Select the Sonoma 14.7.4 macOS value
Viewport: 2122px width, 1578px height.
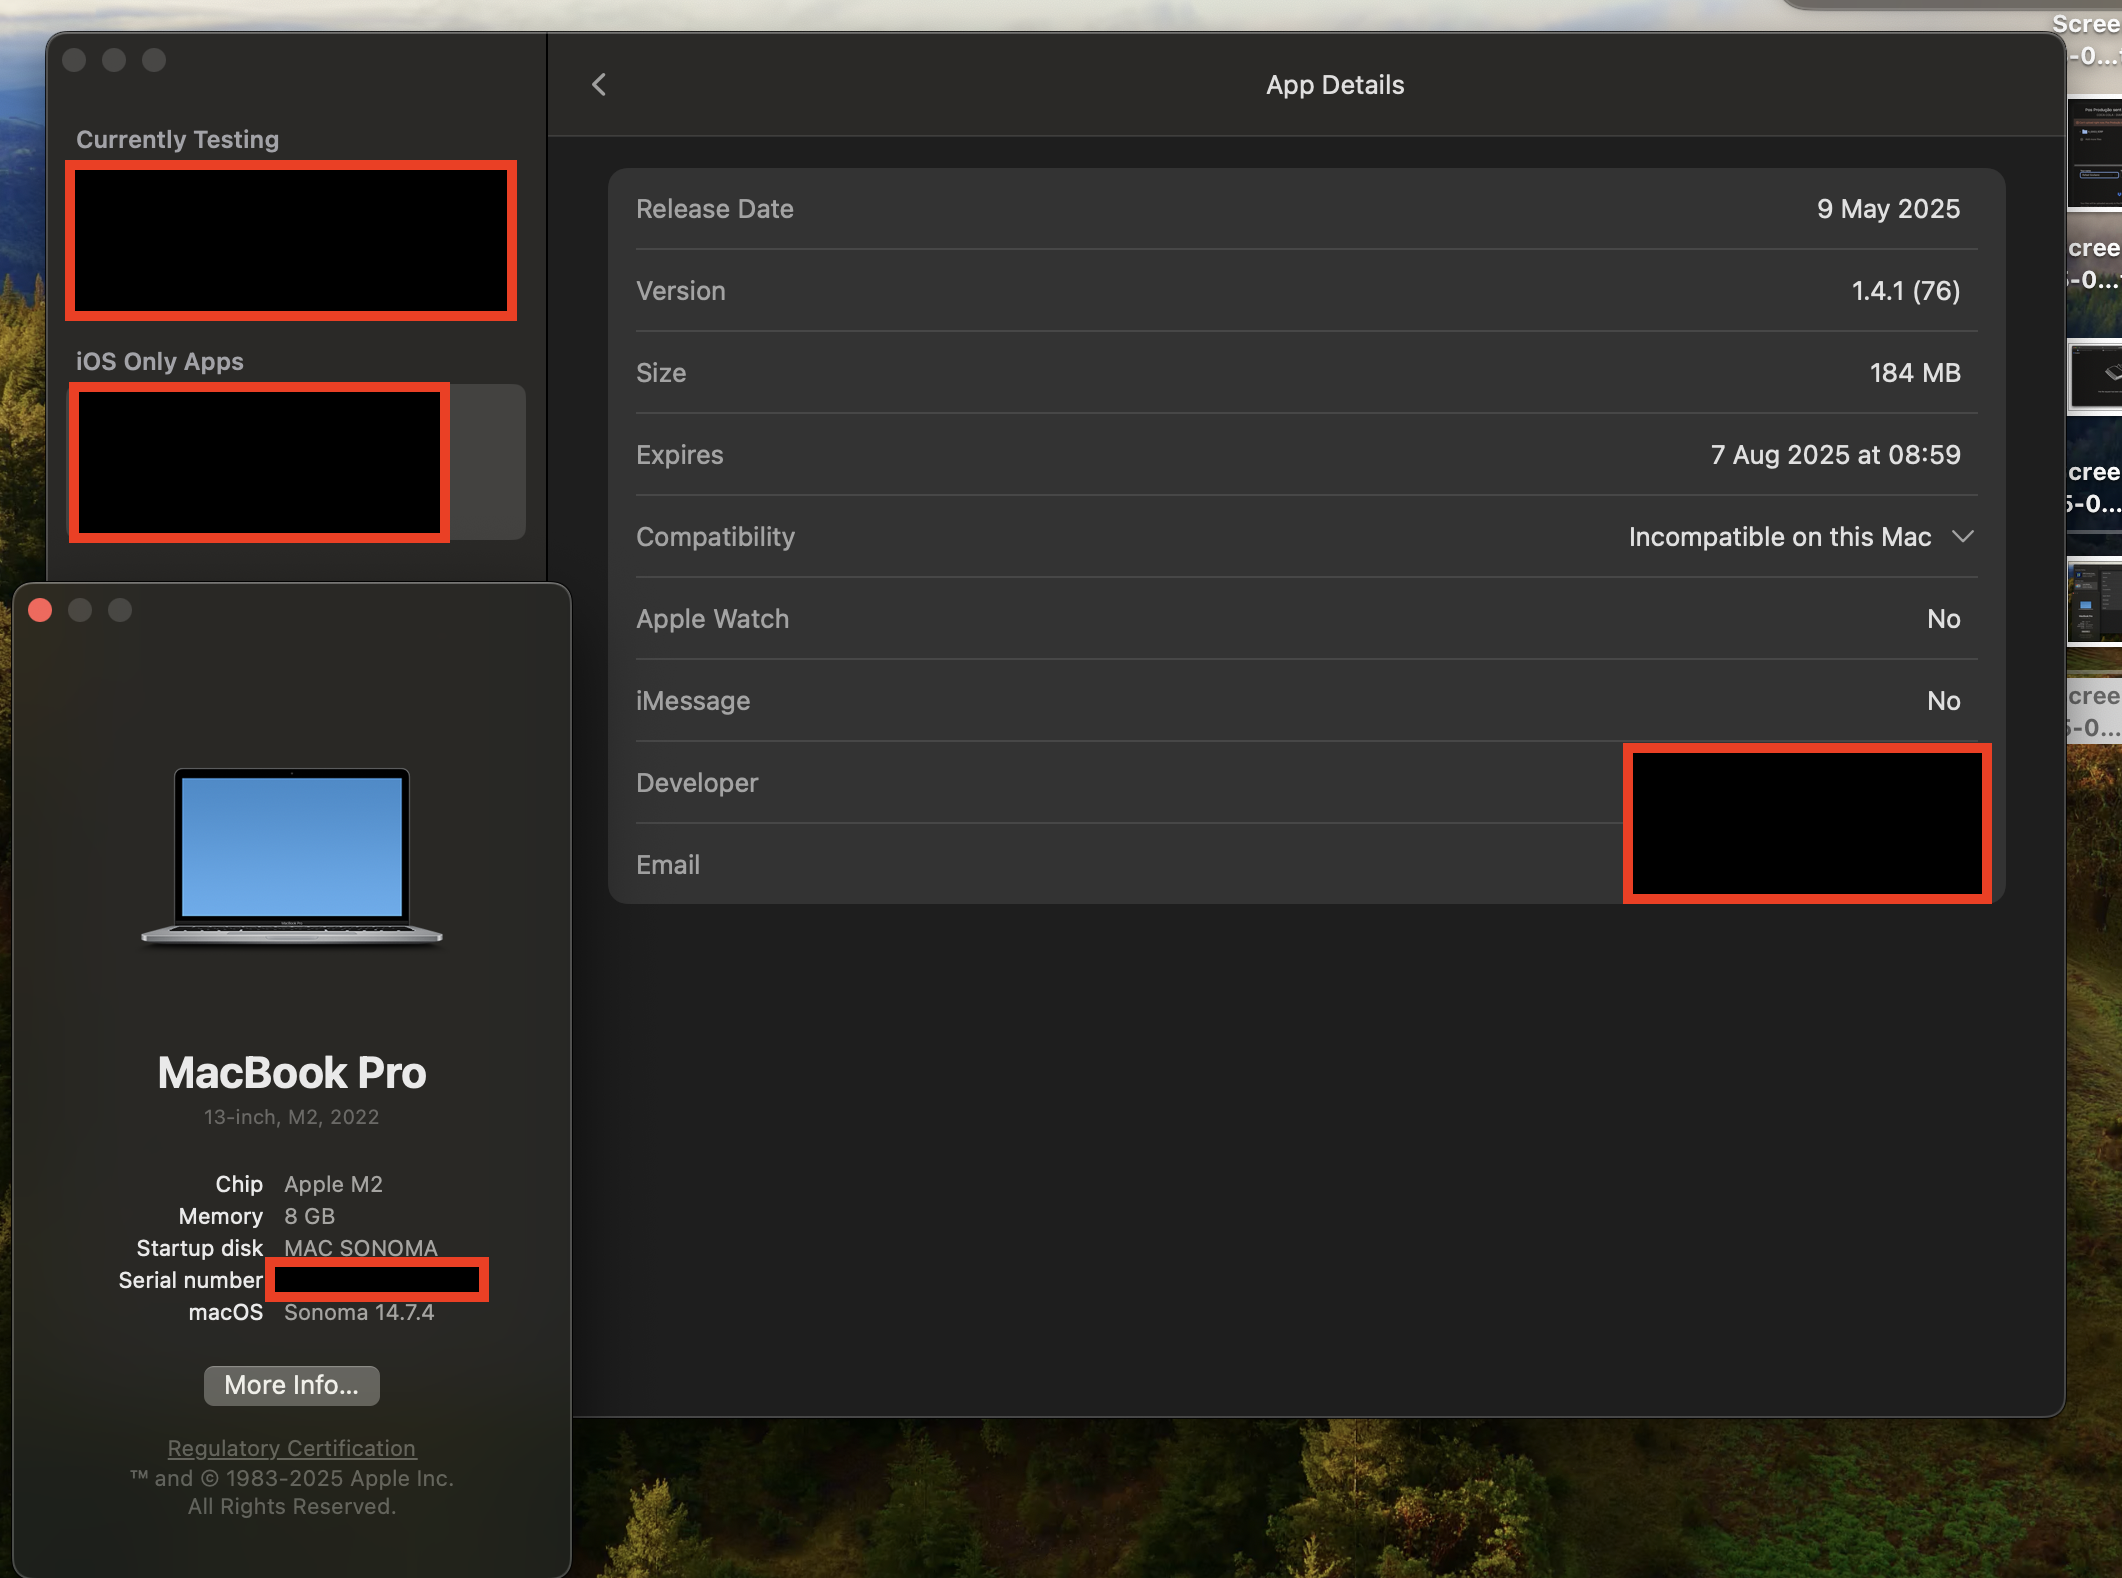coord(359,1312)
